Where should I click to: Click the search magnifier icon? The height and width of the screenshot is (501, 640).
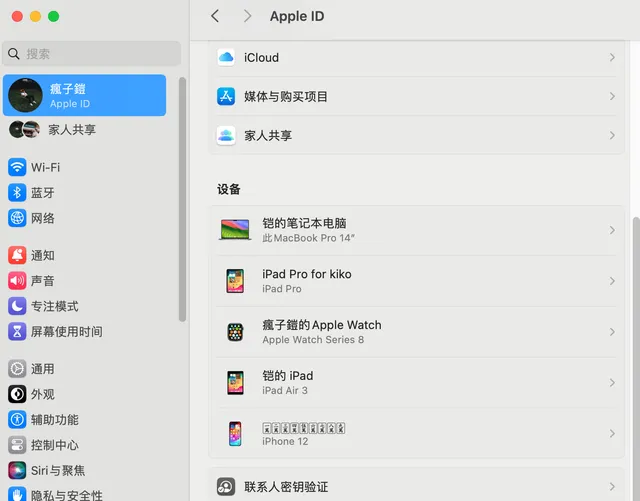(14, 53)
